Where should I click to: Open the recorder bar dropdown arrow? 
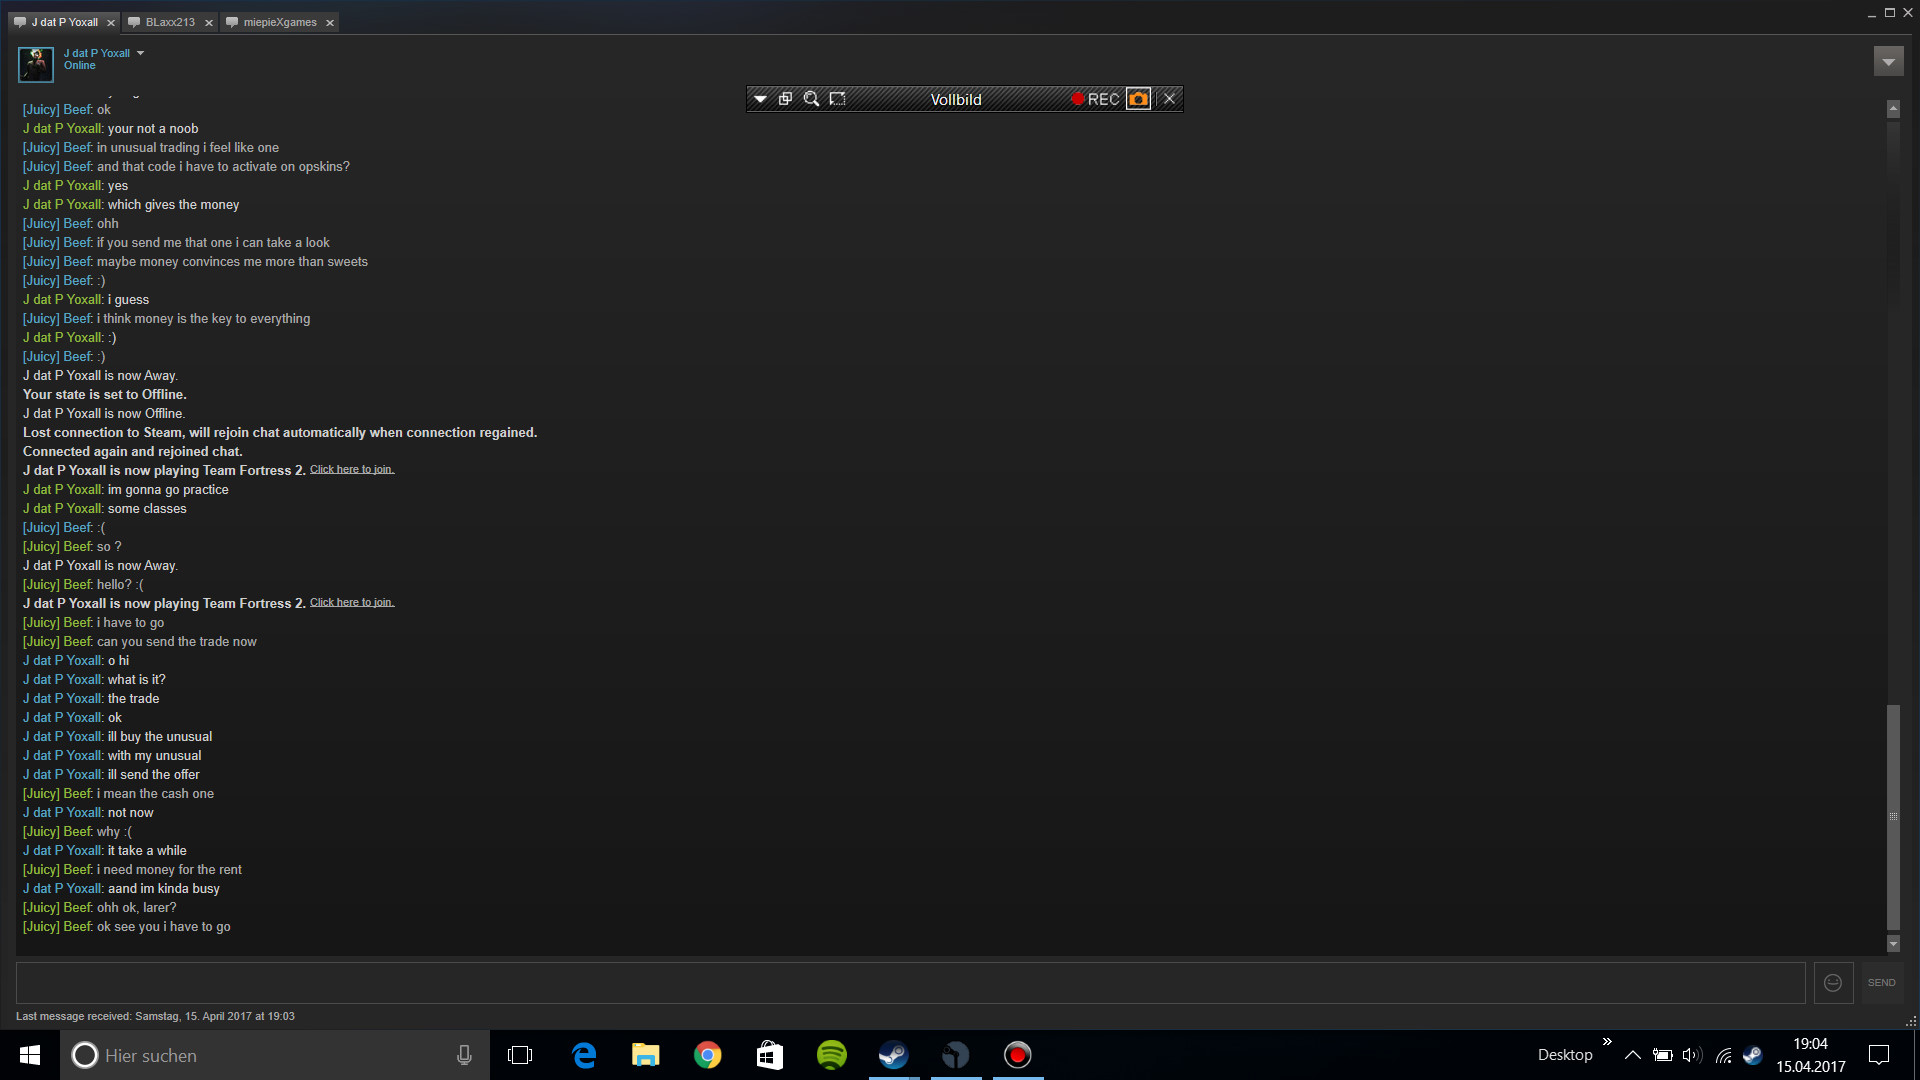click(760, 99)
